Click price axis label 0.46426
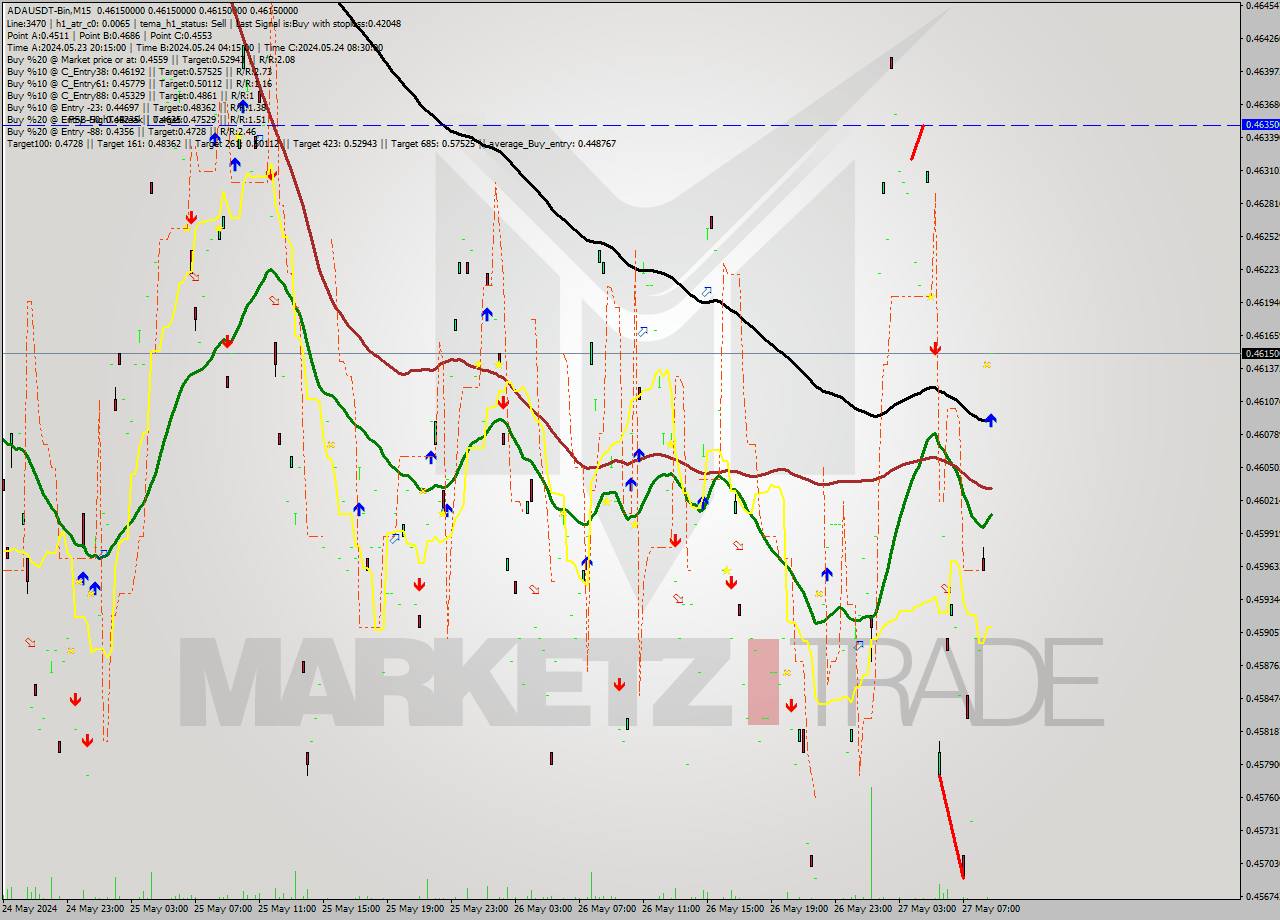This screenshot has width=1280, height=920. [x=1261, y=38]
